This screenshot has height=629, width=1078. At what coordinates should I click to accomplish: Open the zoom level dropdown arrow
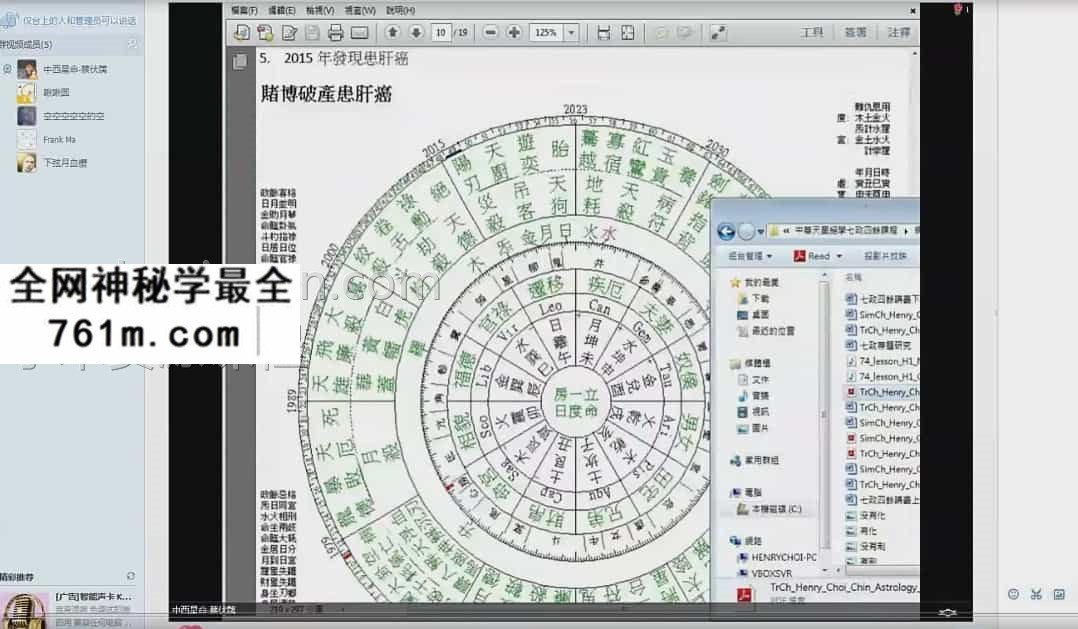pos(571,32)
